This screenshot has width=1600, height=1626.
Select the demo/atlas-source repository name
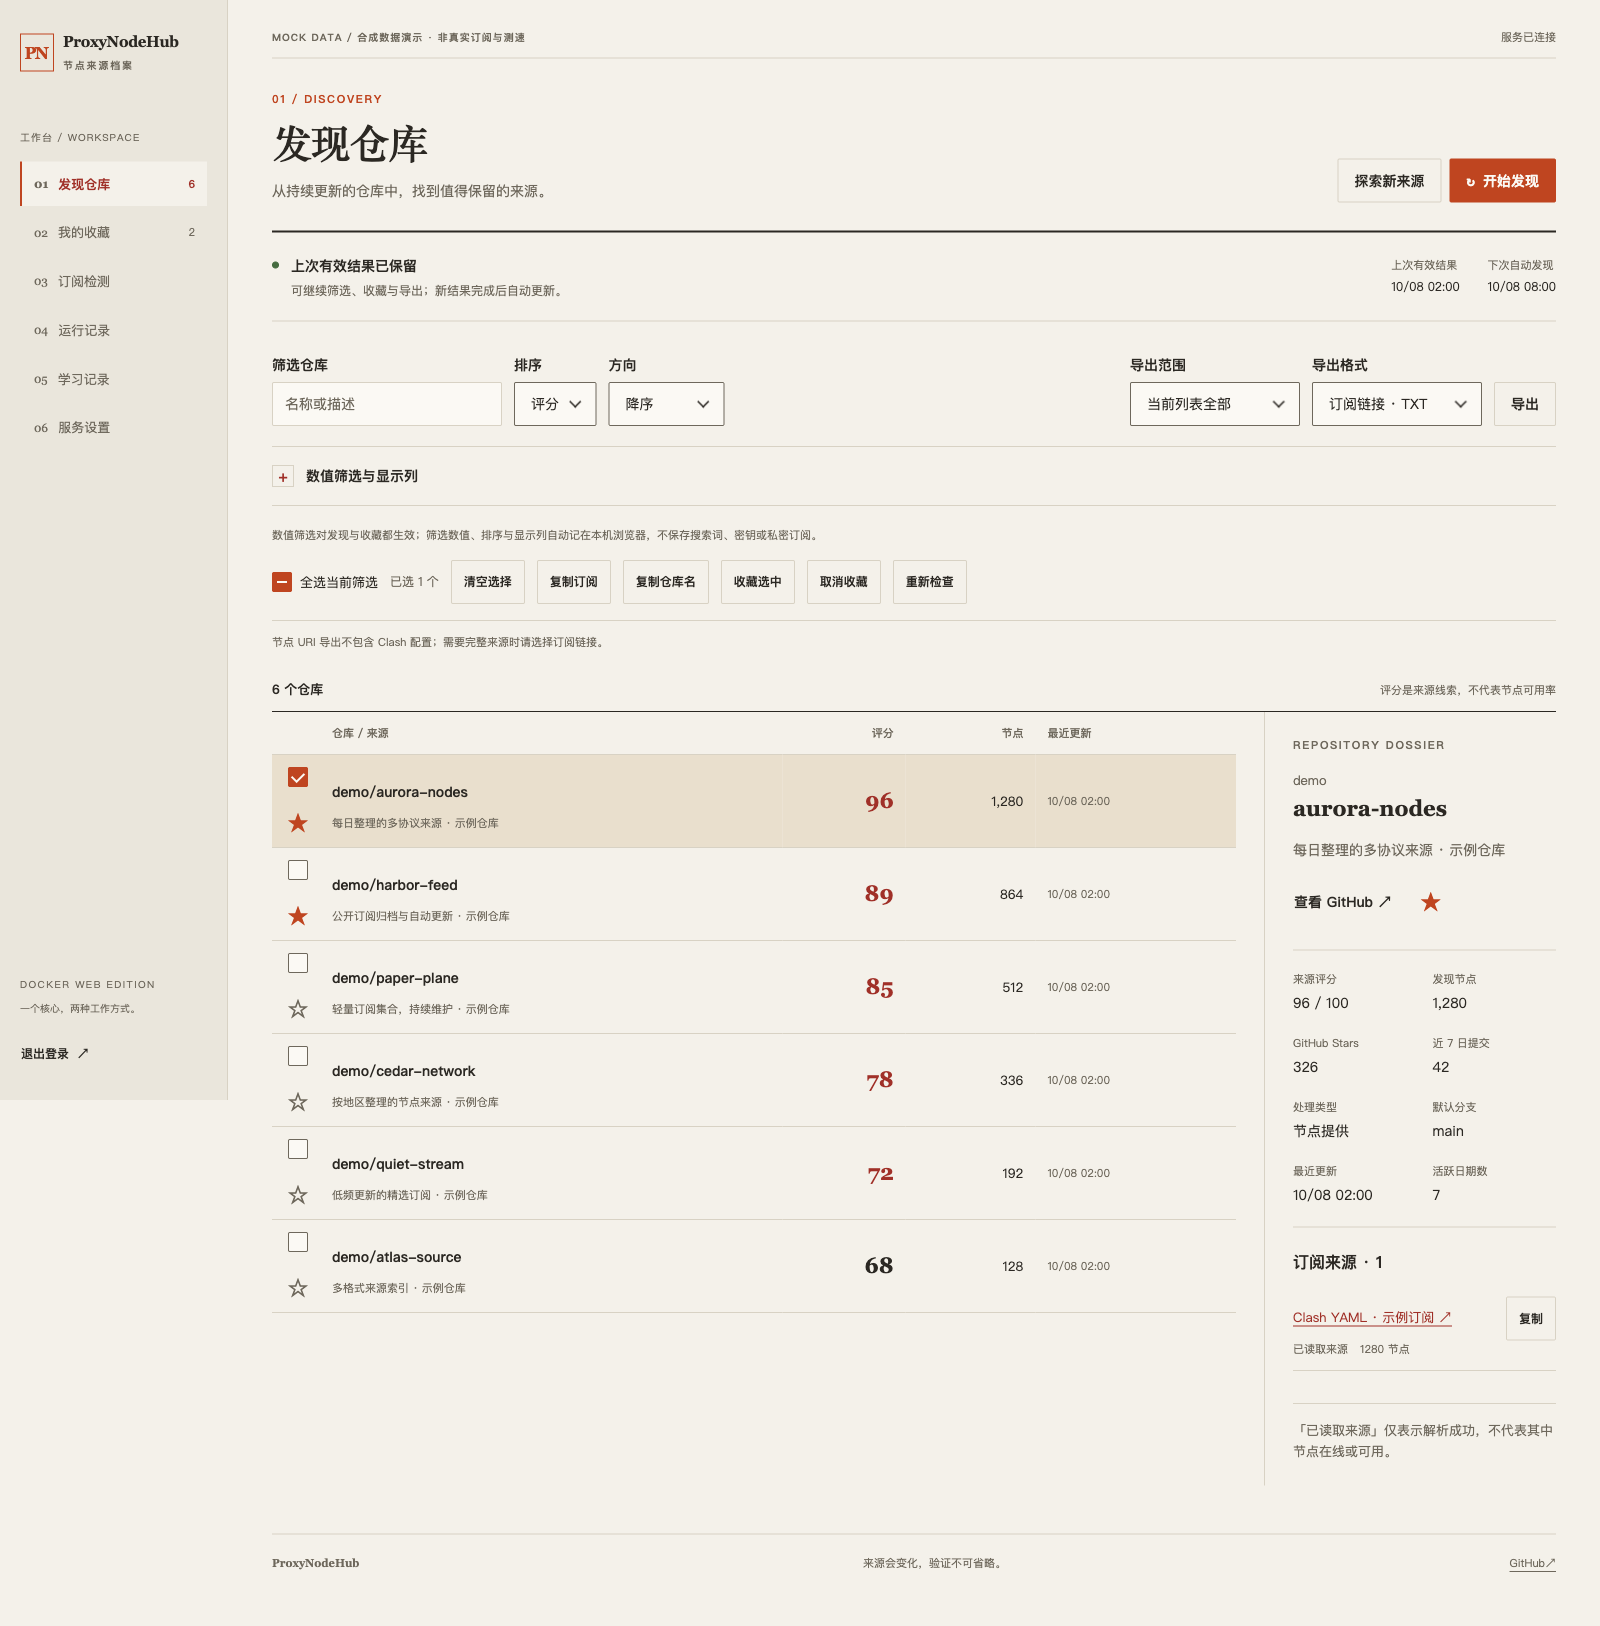pos(397,1257)
